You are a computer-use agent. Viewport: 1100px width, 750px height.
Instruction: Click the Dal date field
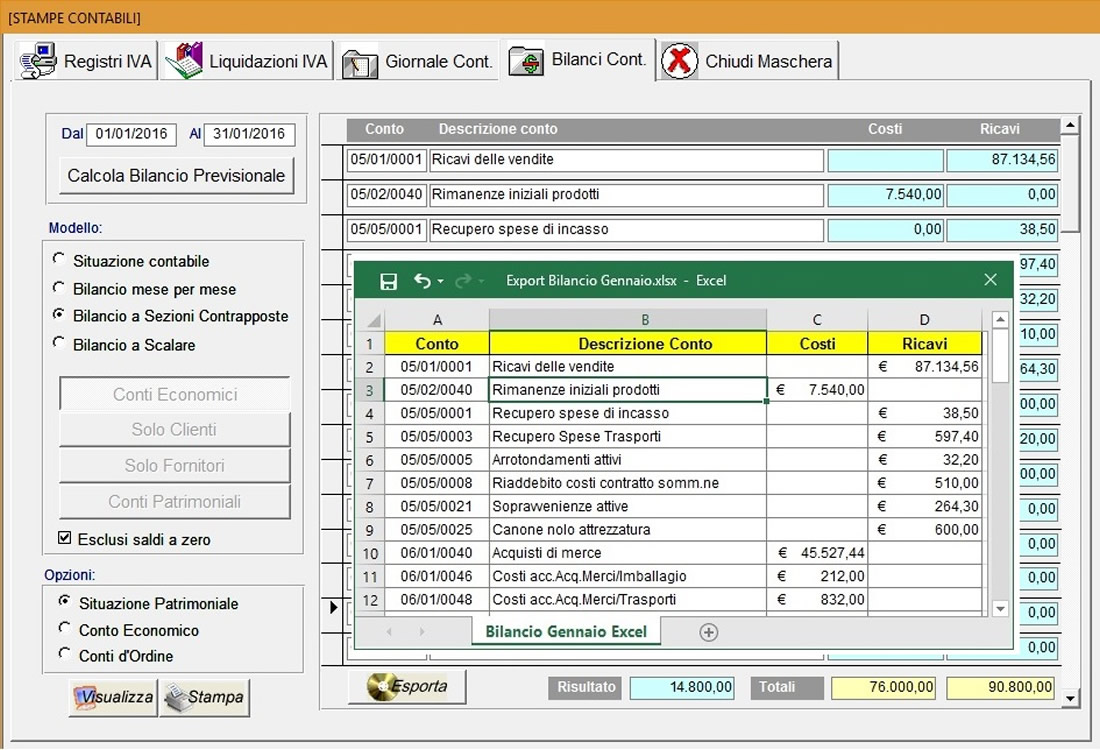coord(131,134)
